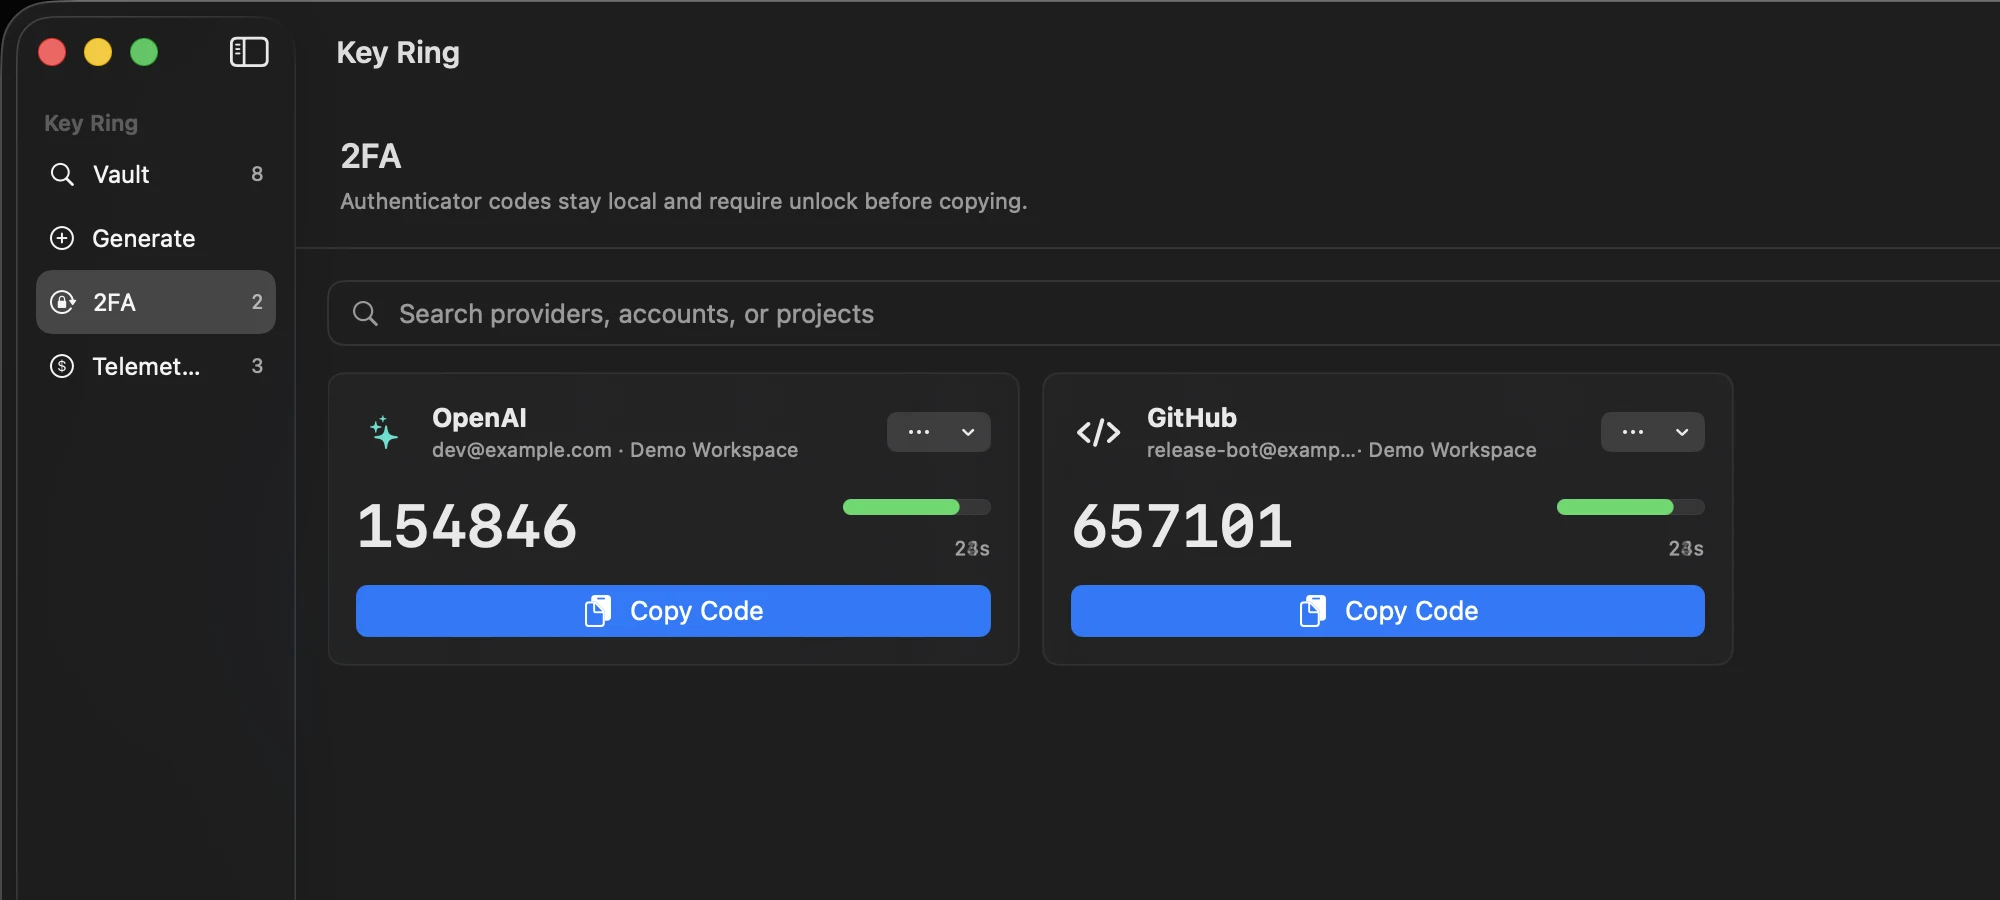Click the Telemetry count badge 3
Image resolution: width=2000 pixels, height=900 pixels.
pos(257,366)
